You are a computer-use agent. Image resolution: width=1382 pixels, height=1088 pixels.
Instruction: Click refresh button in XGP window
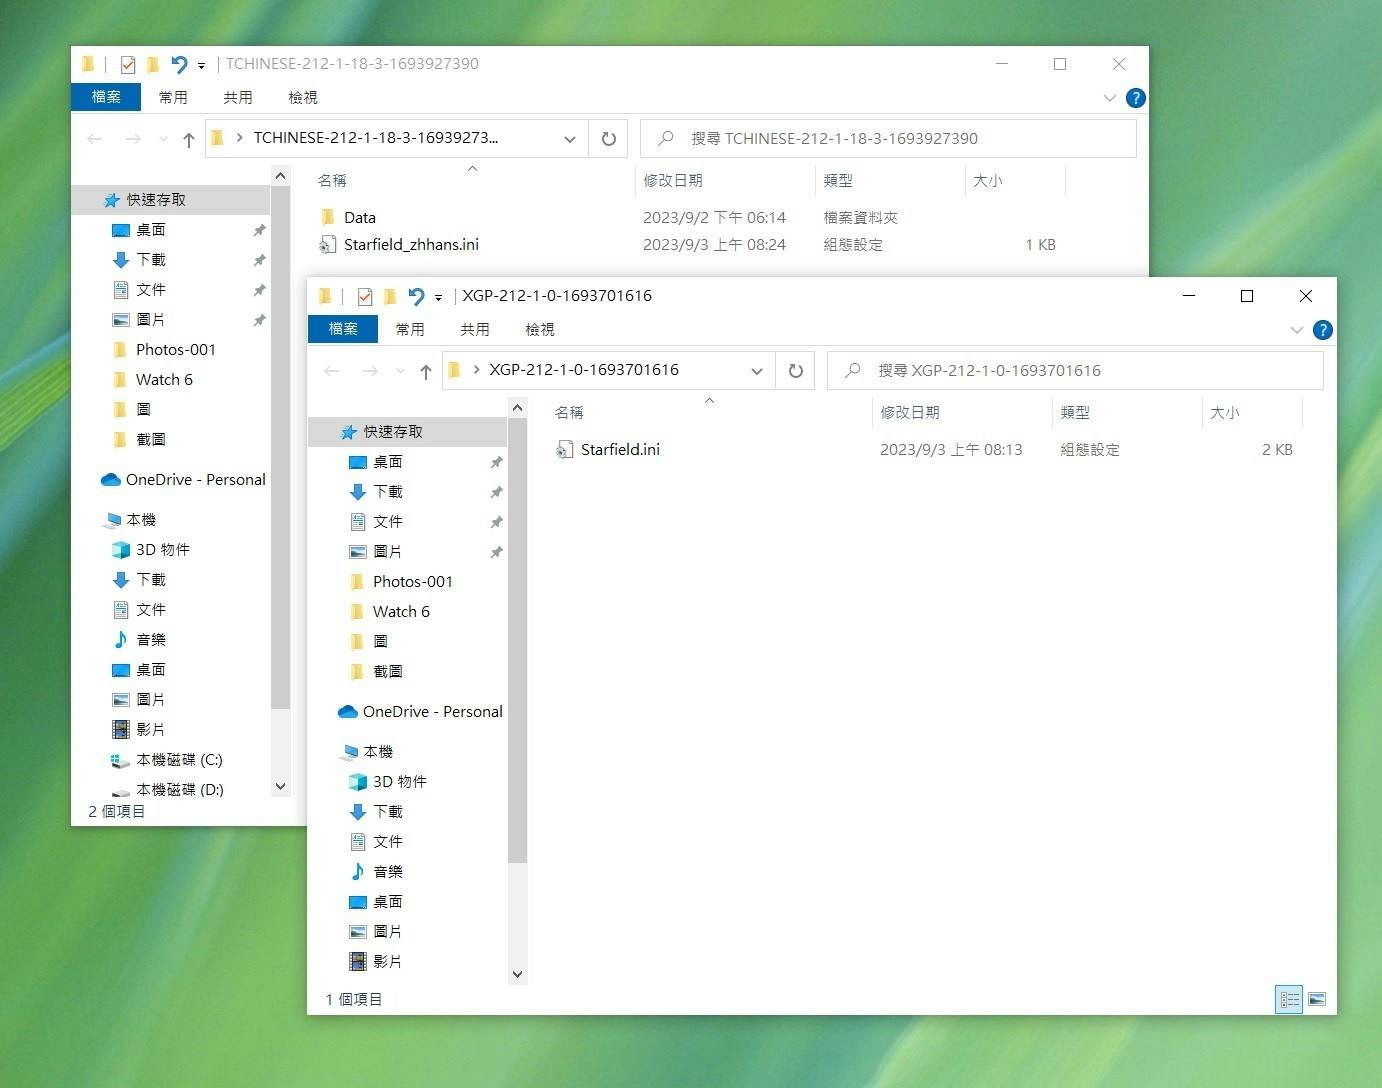[796, 371]
